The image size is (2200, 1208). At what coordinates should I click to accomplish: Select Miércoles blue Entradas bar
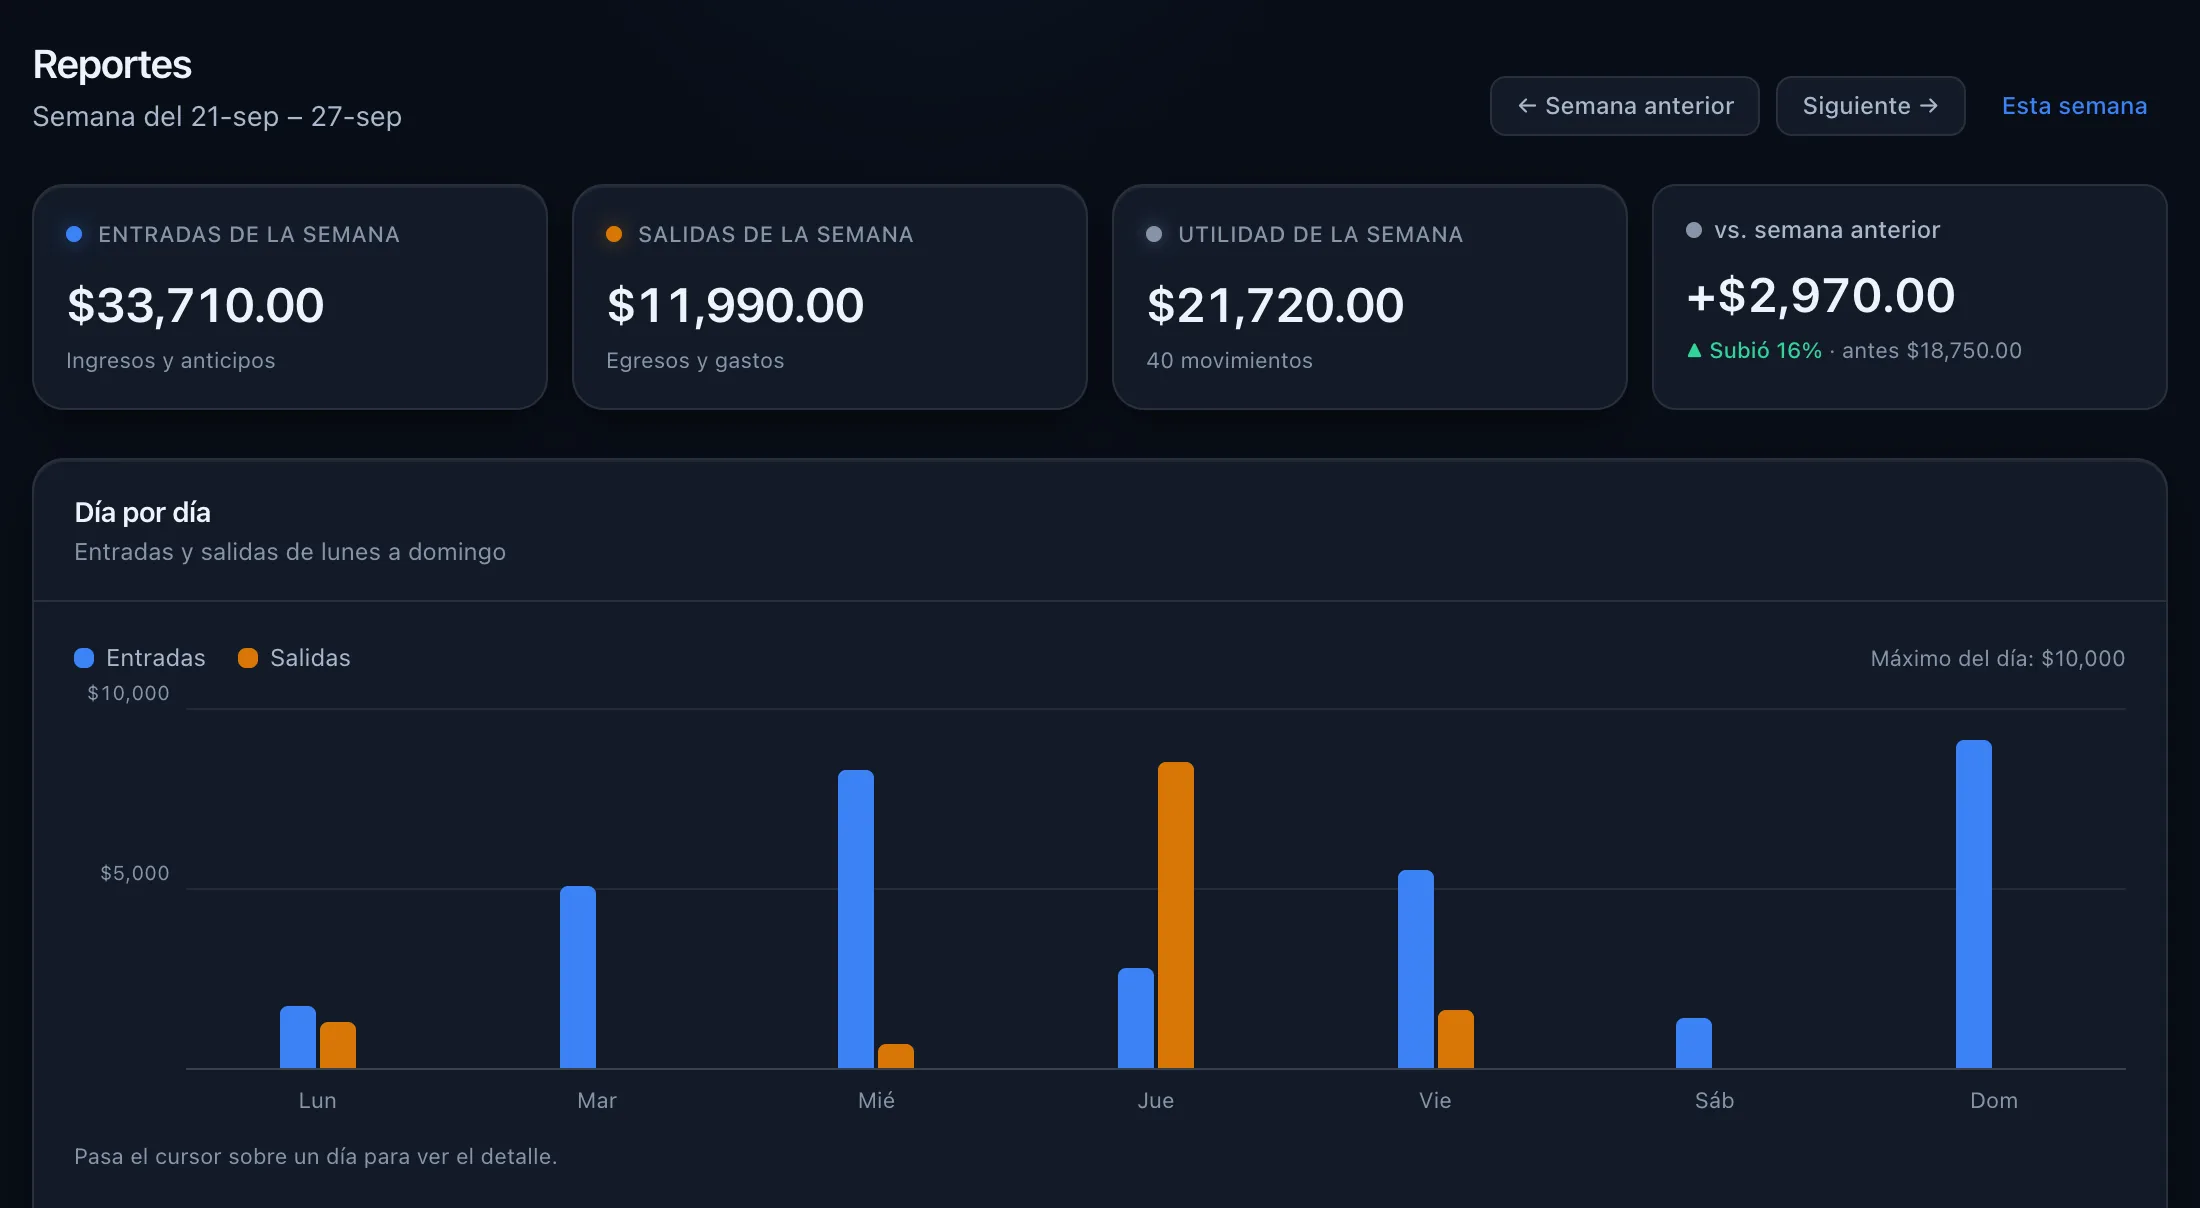pos(856,919)
